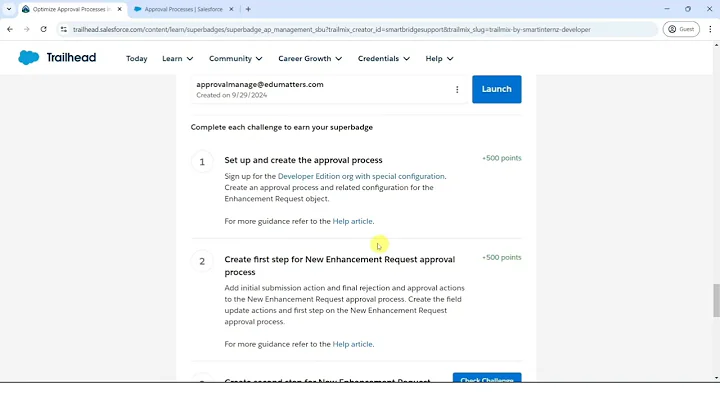The width and height of the screenshot is (720, 404).
Task: Click the address bar URL
Action: [332, 29]
